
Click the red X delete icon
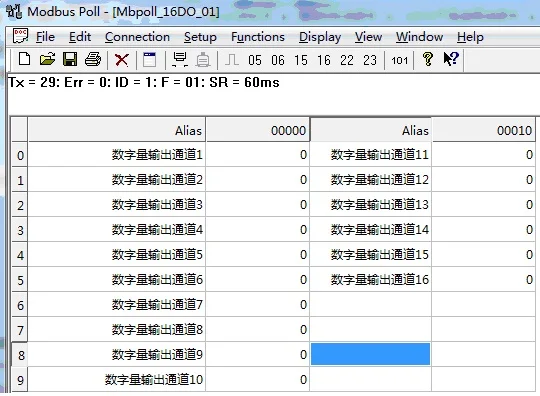coord(122,60)
